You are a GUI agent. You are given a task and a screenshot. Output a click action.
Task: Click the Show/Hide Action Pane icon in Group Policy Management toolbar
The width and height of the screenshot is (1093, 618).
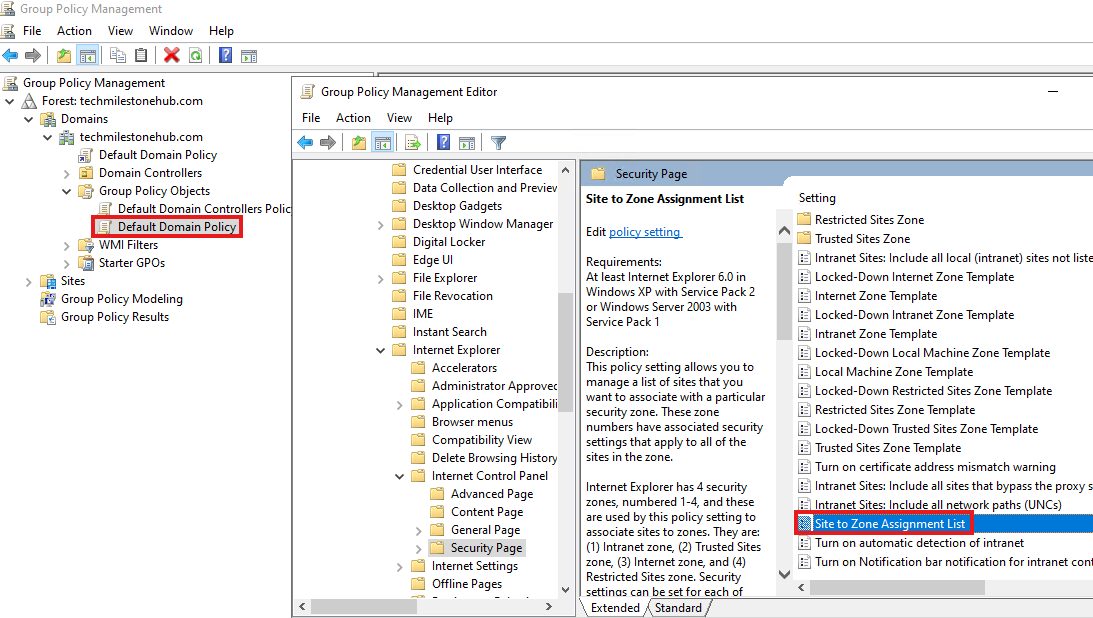pos(249,56)
